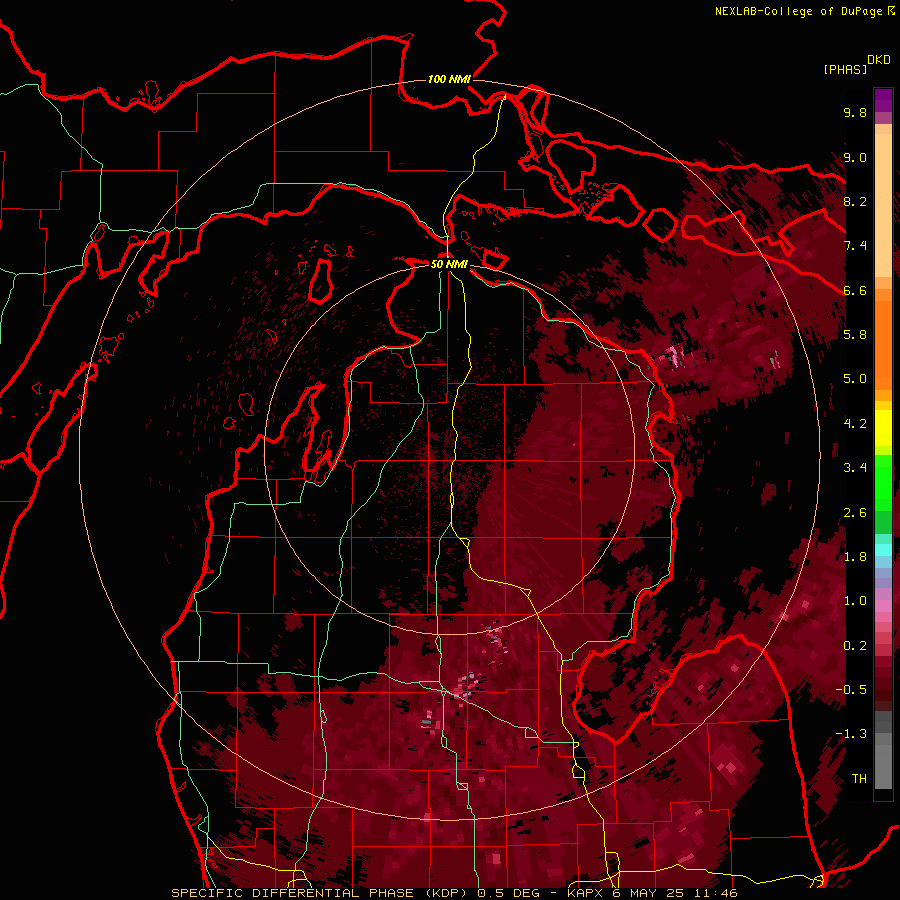The width and height of the screenshot is (900, 900).
Task: Pick the cyan segment of the color scale
Action: [883, 550]
